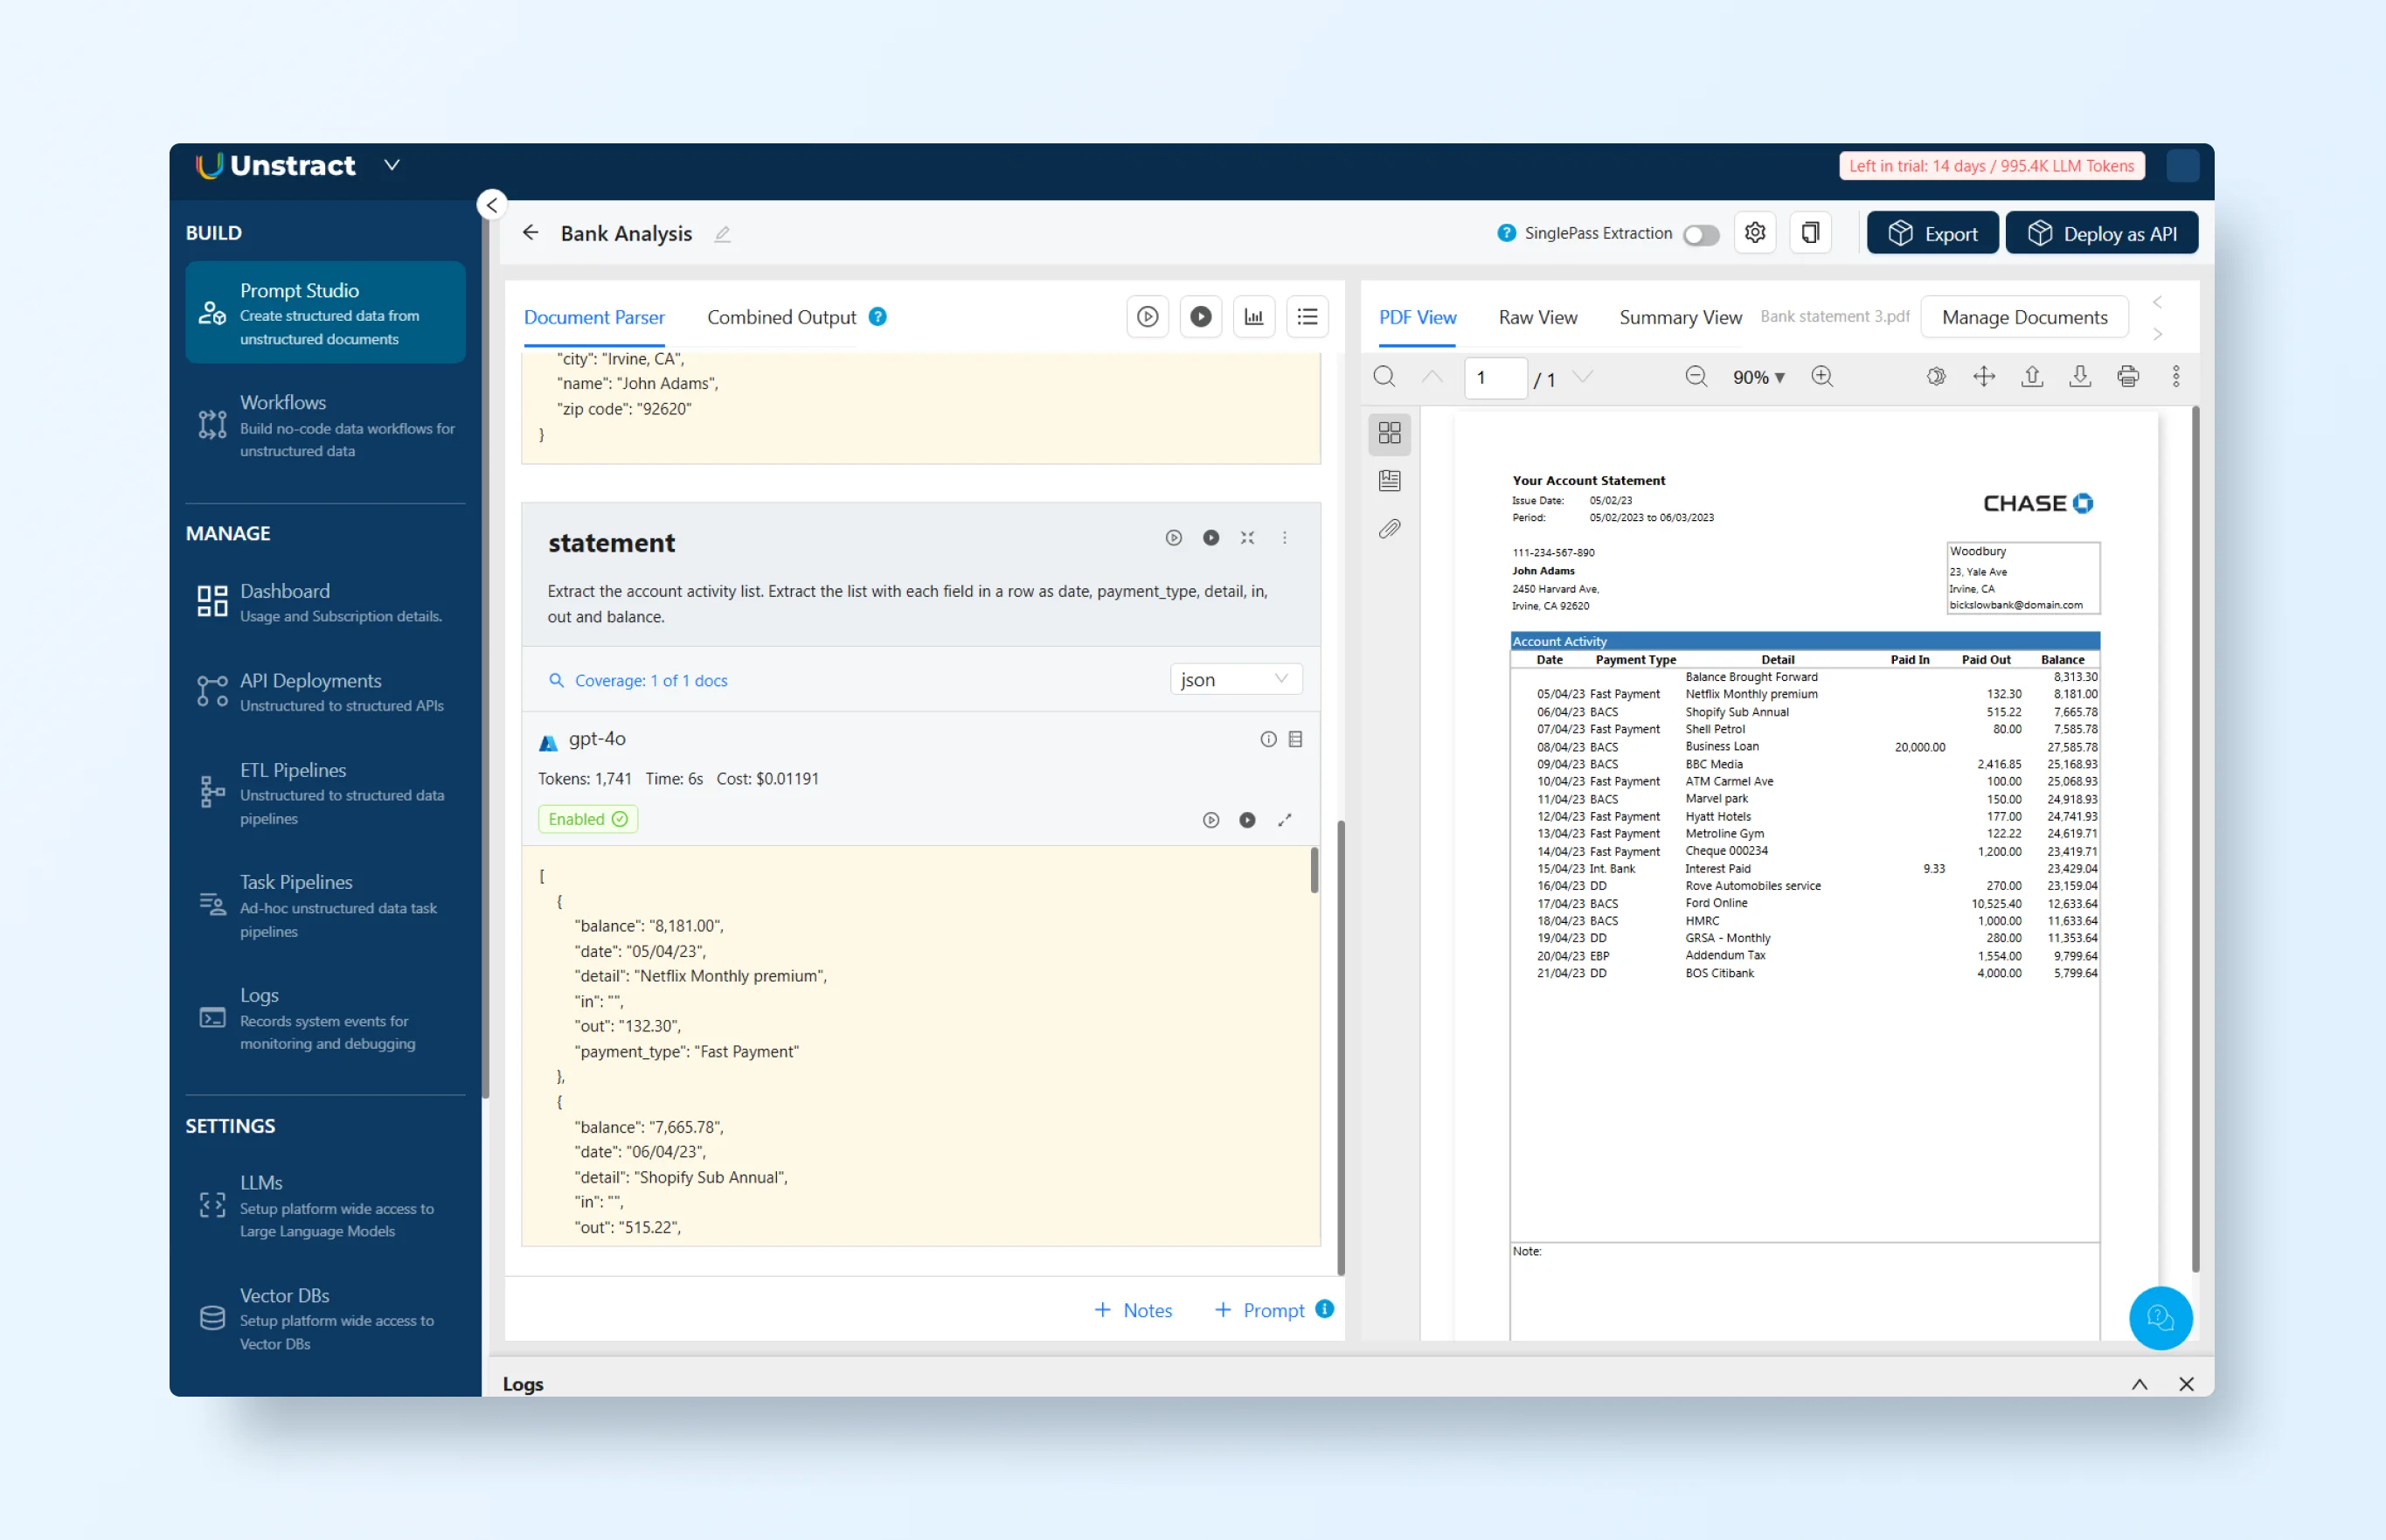Viewport: 2386px width, 1540px height.
Task: Toggle SinglePass Extraction on
Action: click(x=1700, y=233)
